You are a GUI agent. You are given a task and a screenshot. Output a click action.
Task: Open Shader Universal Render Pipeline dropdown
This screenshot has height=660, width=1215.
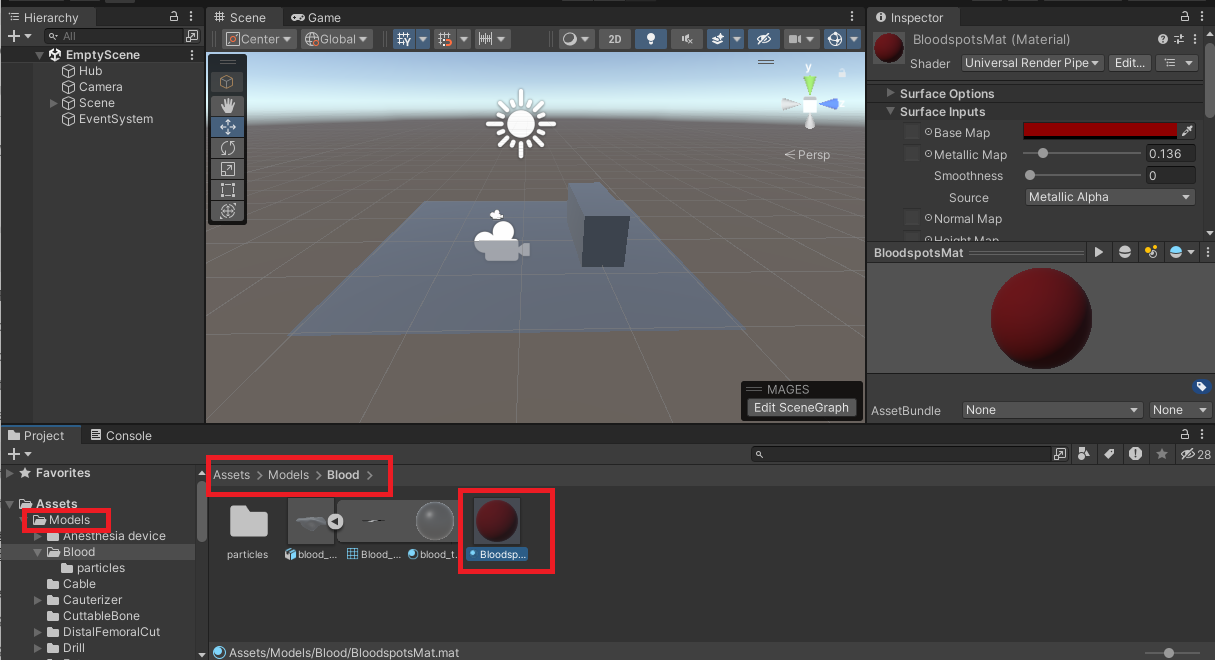pos(1033,63)
